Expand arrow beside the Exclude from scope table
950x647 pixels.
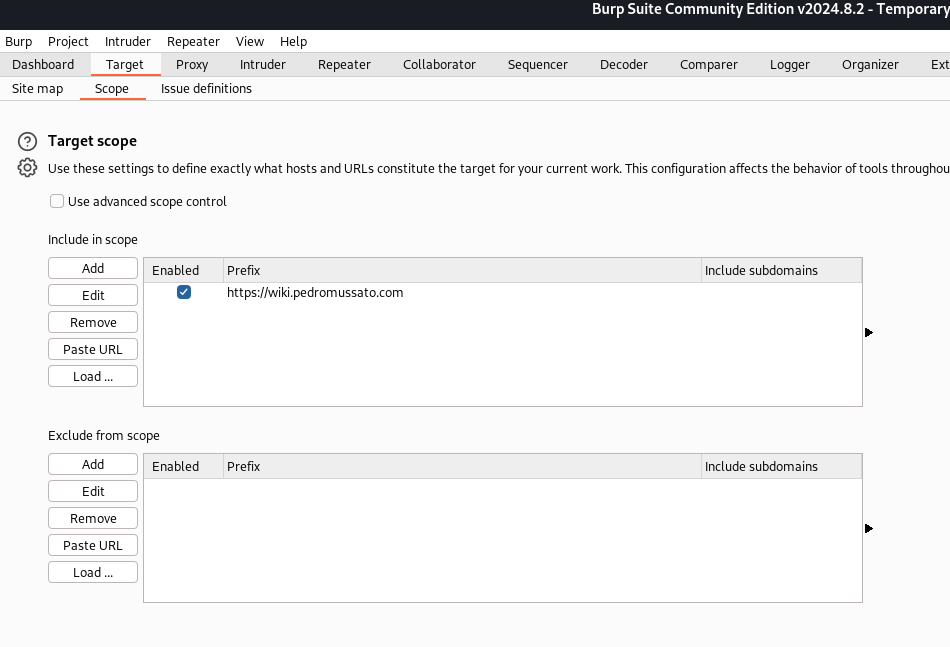[868, 528]
